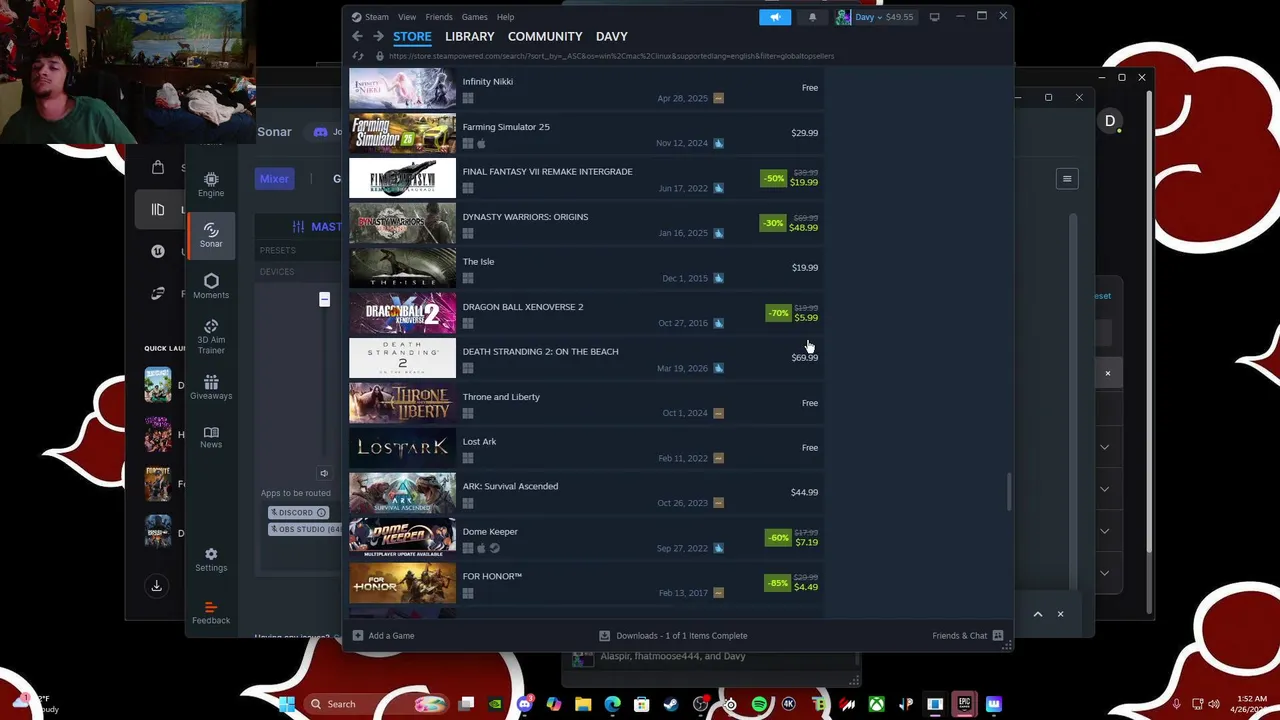Open DEATH STRANDING 2: ON THE BEACH
1280x720 pixels.
click(x=585, y=359)
